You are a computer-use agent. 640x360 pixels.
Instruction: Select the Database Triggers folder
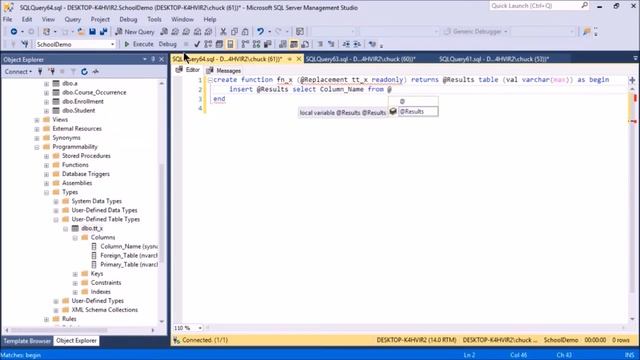pyautogui.click(x=81, y=174)
